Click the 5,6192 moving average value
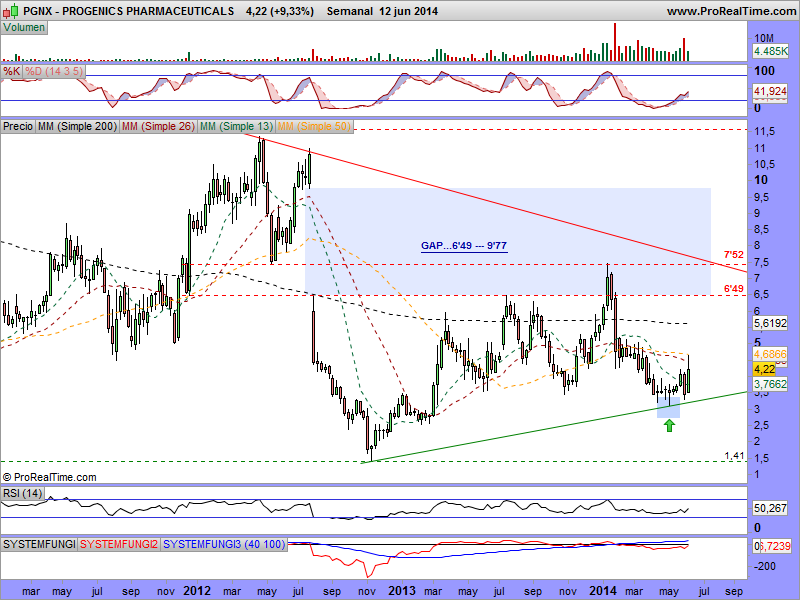800x600 pixels. tap(770, 323)
